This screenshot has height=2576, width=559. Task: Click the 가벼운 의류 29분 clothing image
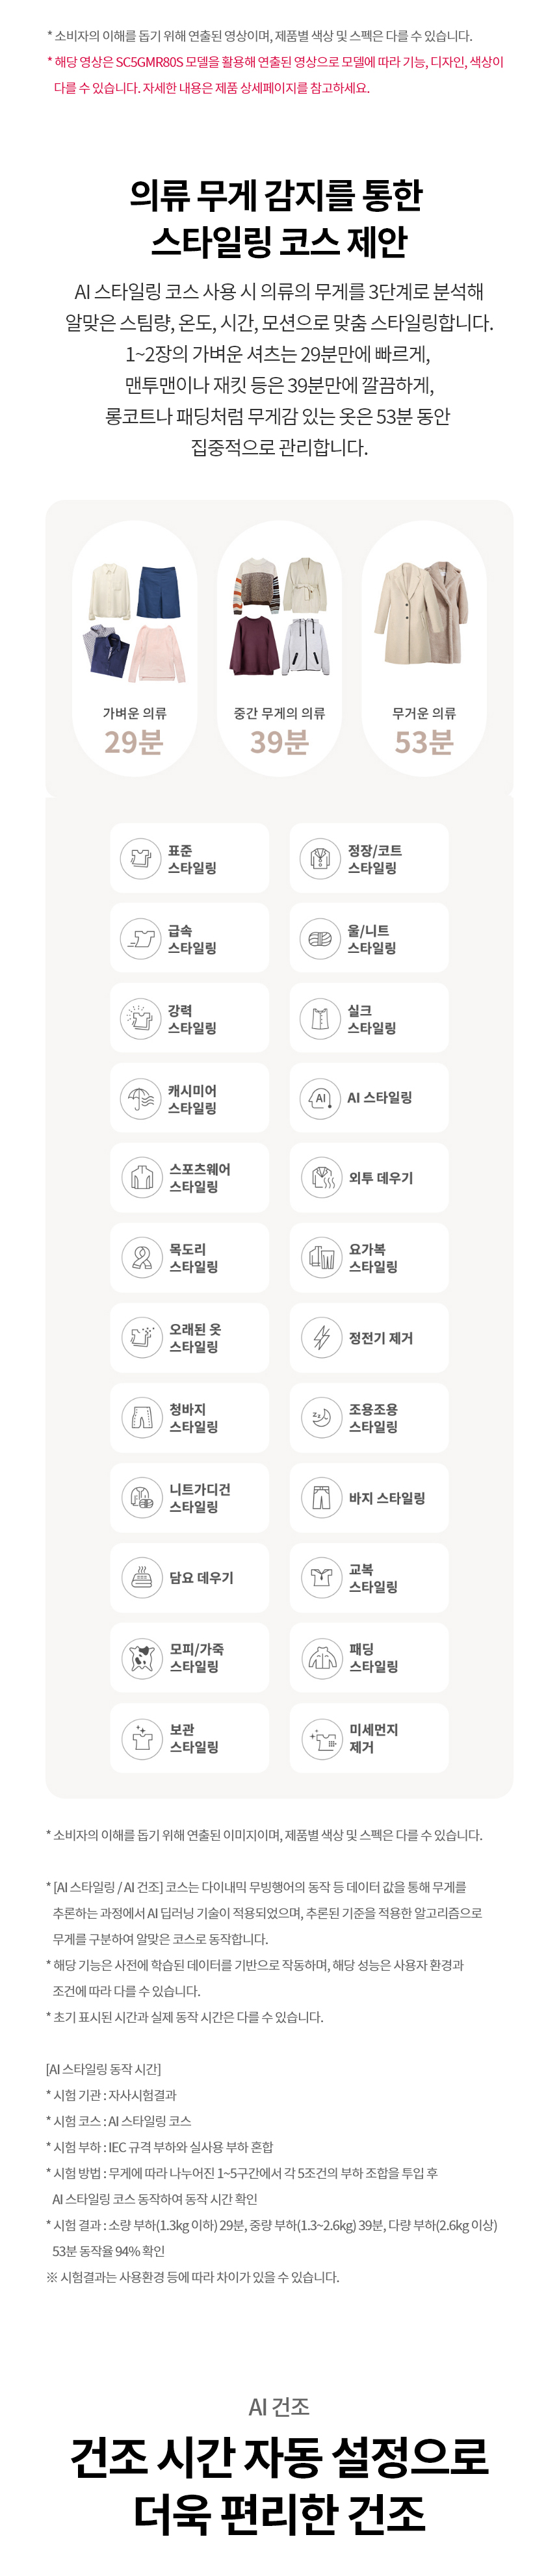coord(135,621)
